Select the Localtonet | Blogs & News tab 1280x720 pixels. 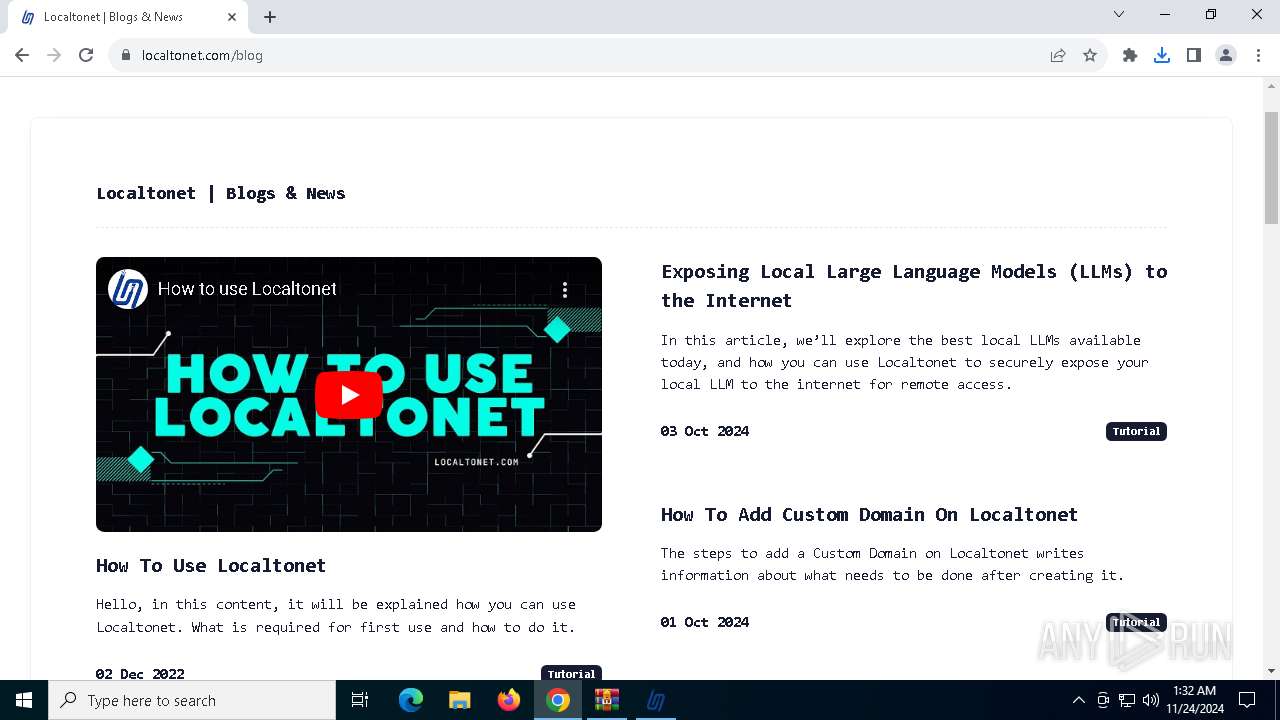coord(126,17)
